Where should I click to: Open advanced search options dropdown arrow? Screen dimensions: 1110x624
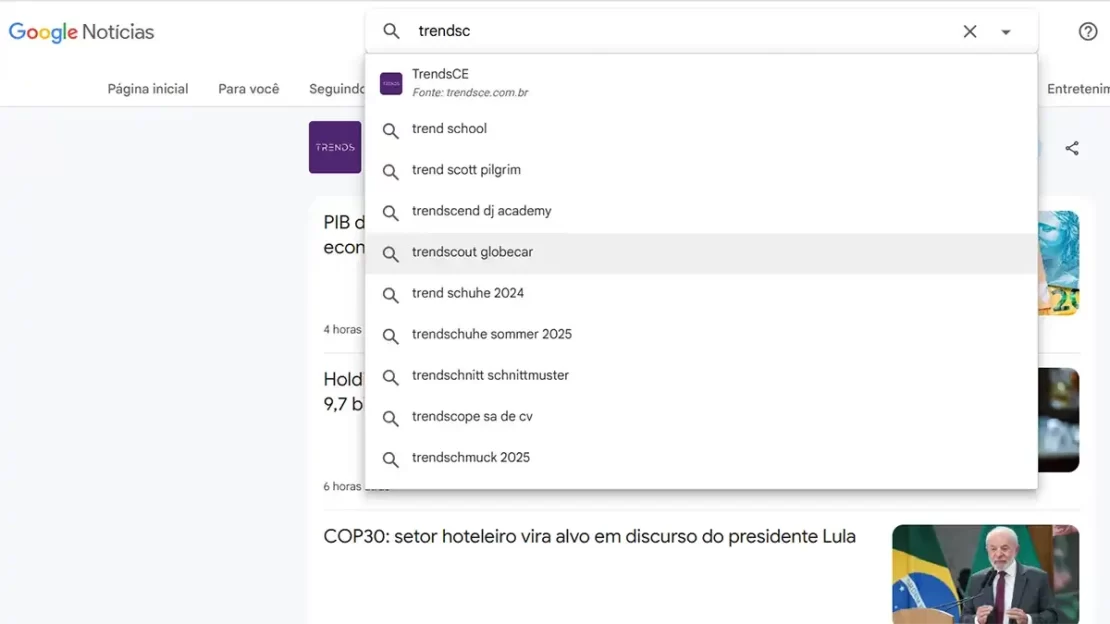(x=1006, y=32)
